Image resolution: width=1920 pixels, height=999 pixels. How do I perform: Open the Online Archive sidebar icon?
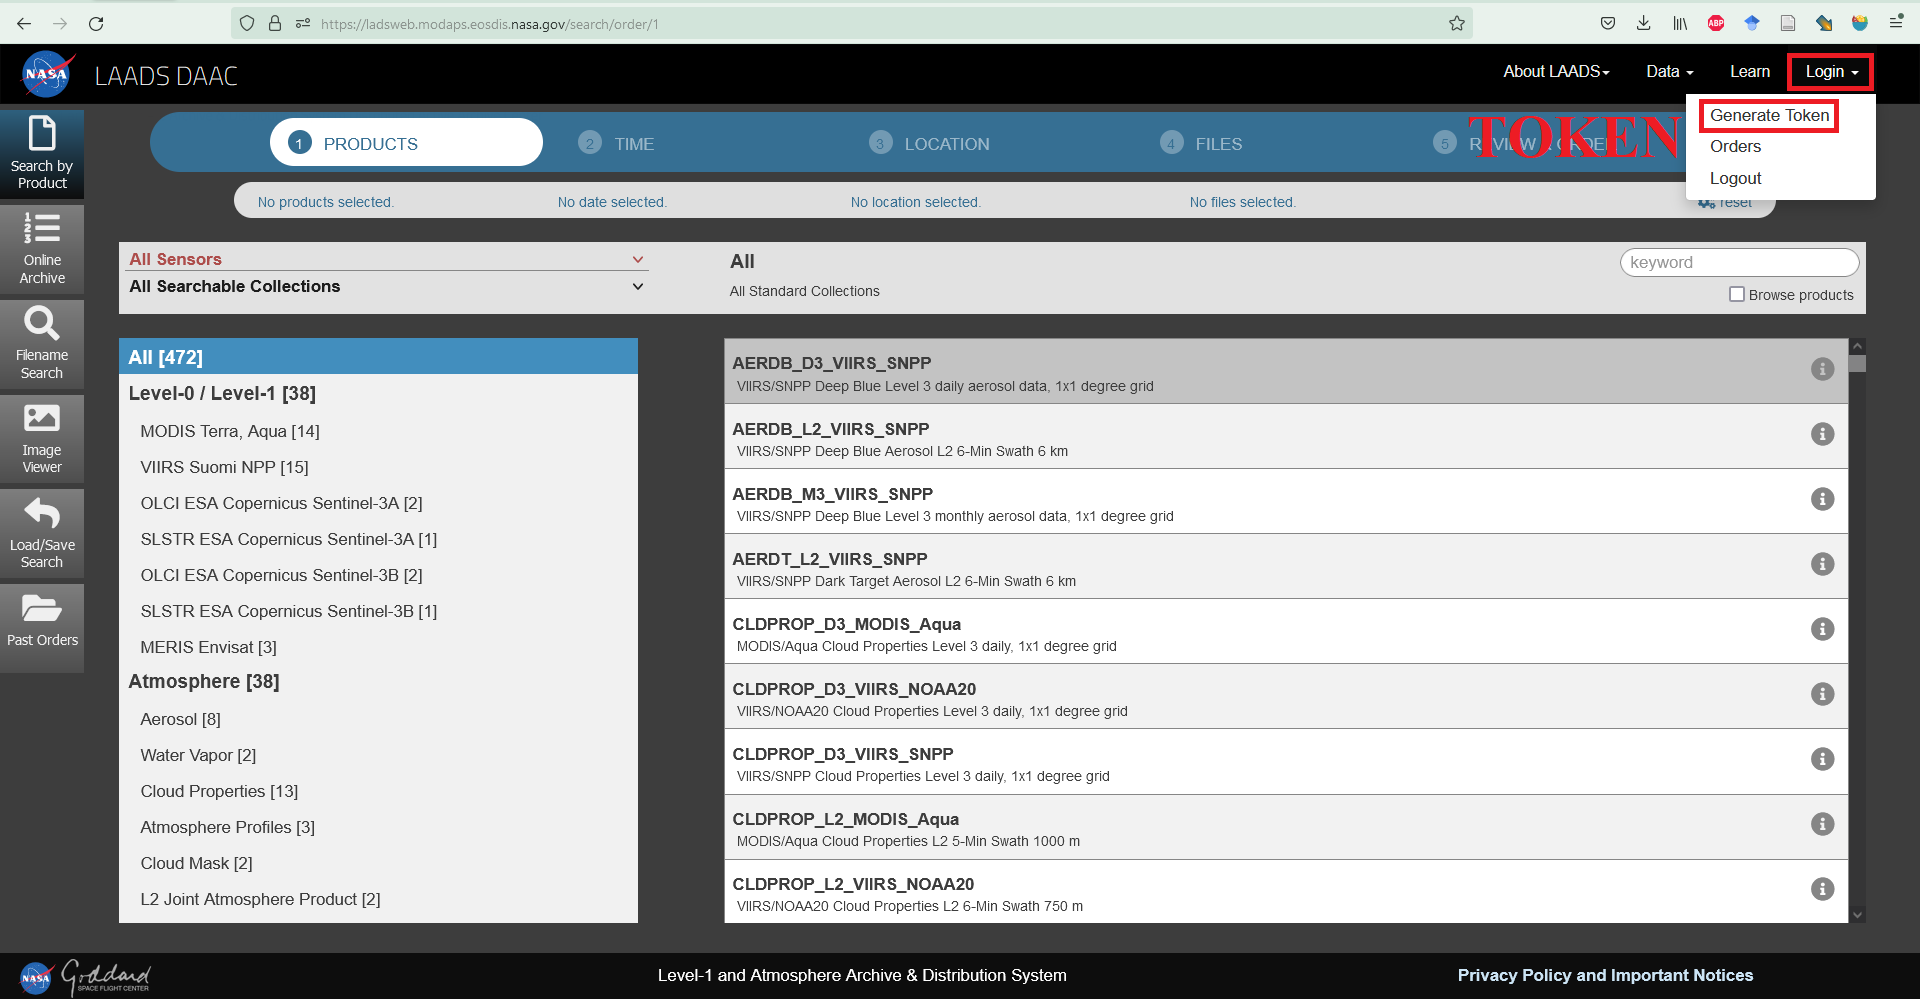point(42,249)
